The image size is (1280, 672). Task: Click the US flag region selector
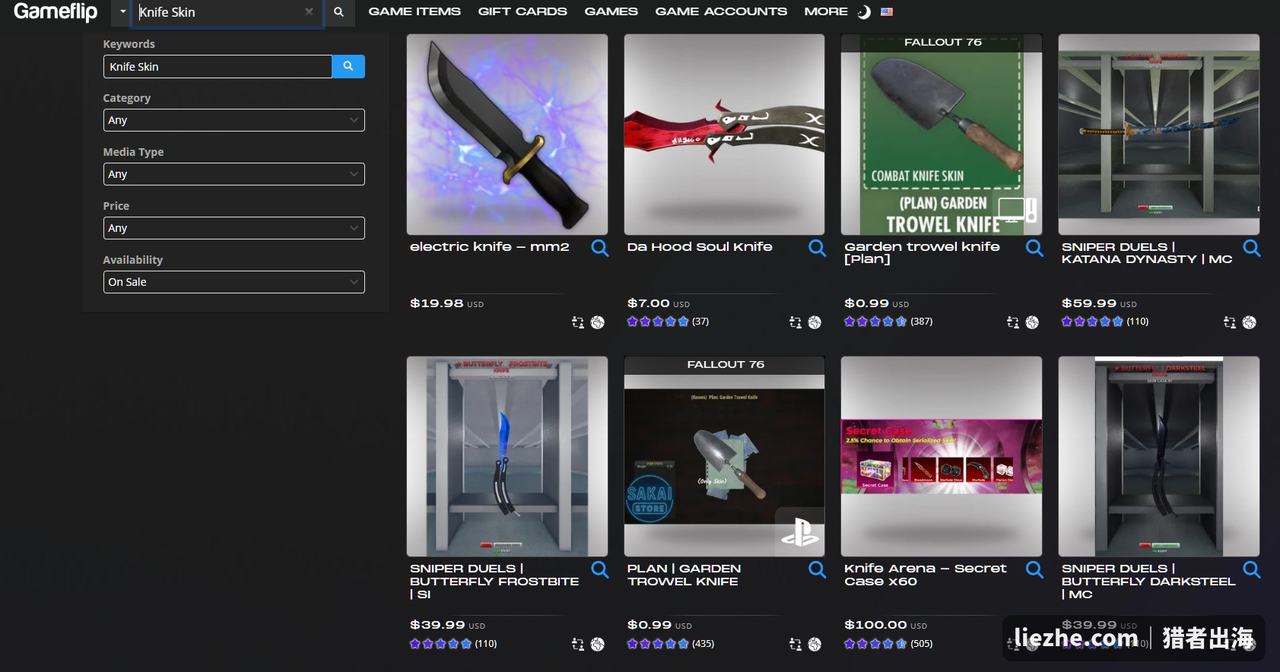[887, 12]
